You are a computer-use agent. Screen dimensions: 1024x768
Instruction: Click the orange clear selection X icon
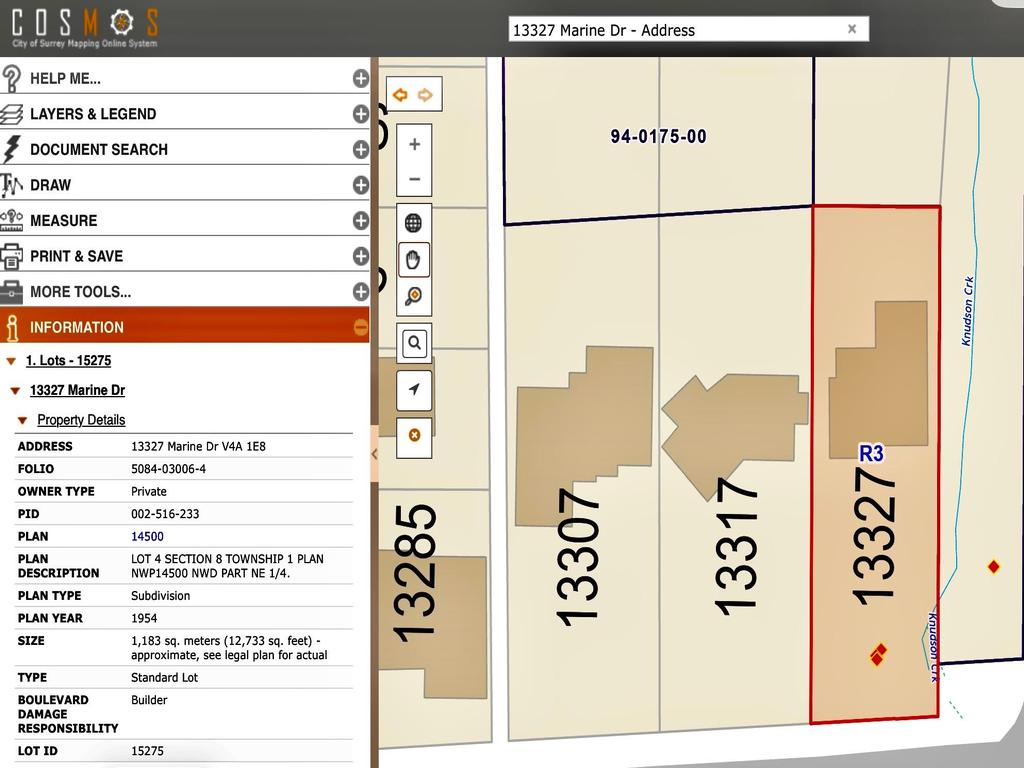[x=414, y=436]
